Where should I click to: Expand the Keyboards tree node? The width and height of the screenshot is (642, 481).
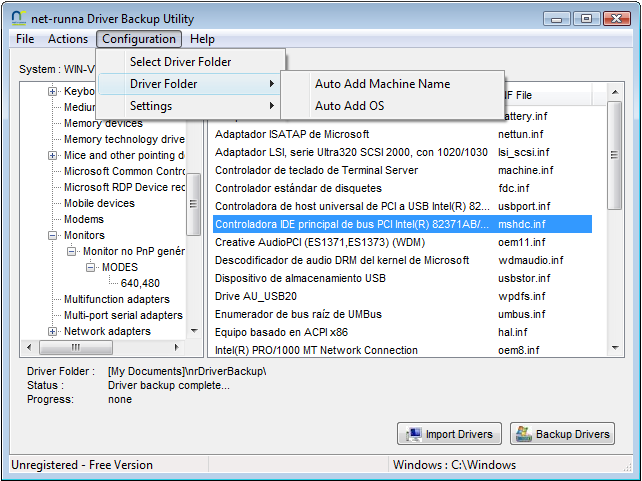tap(52, 91)
